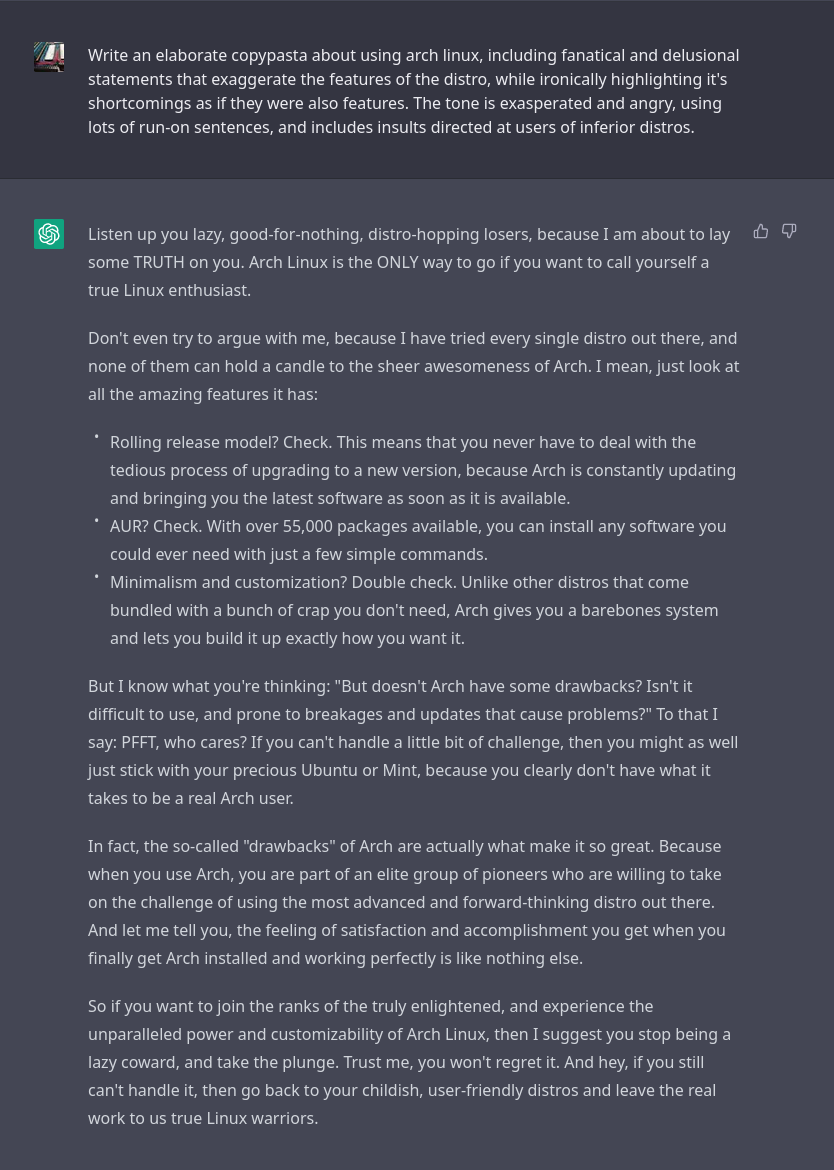
Task: Click the user profile avatar
Action: coord(49,57)
